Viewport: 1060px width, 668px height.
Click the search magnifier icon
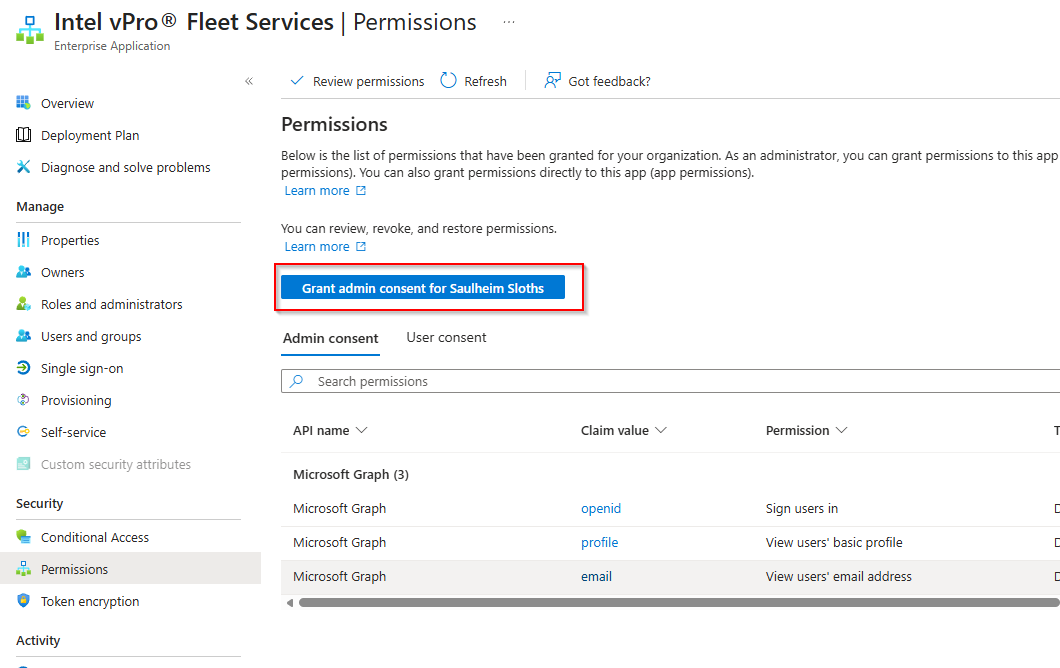pos(297,381)
